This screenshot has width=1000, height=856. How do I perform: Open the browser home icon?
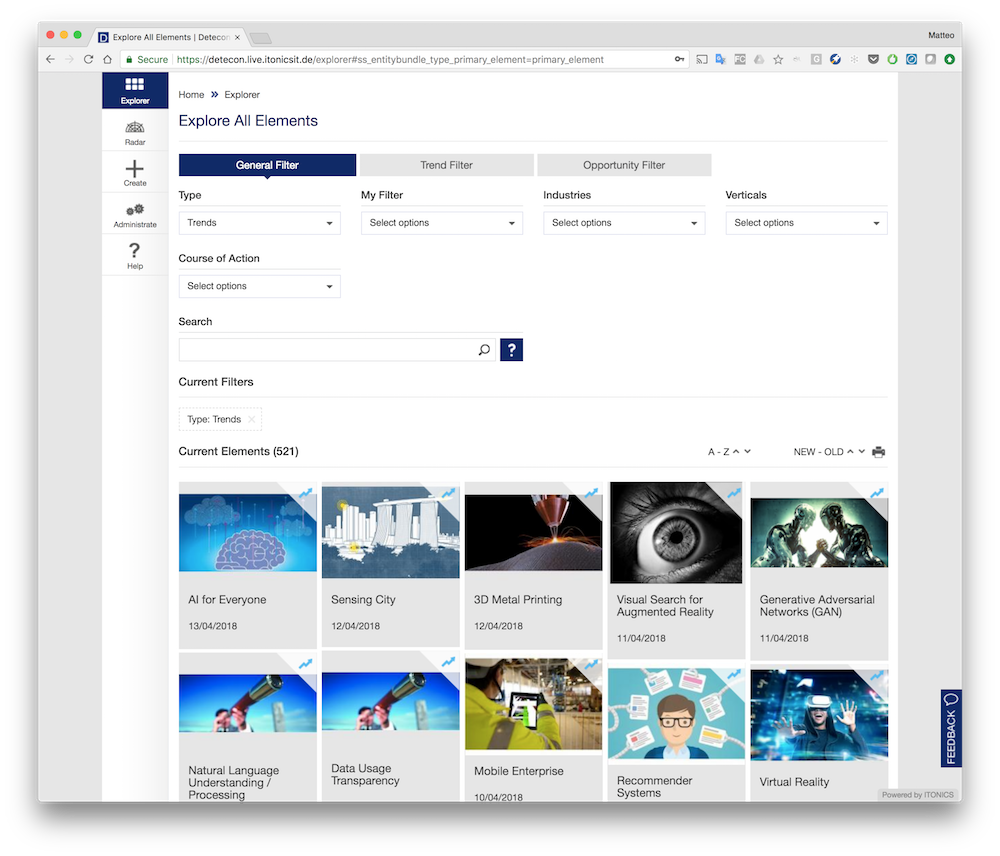point(108,59)
